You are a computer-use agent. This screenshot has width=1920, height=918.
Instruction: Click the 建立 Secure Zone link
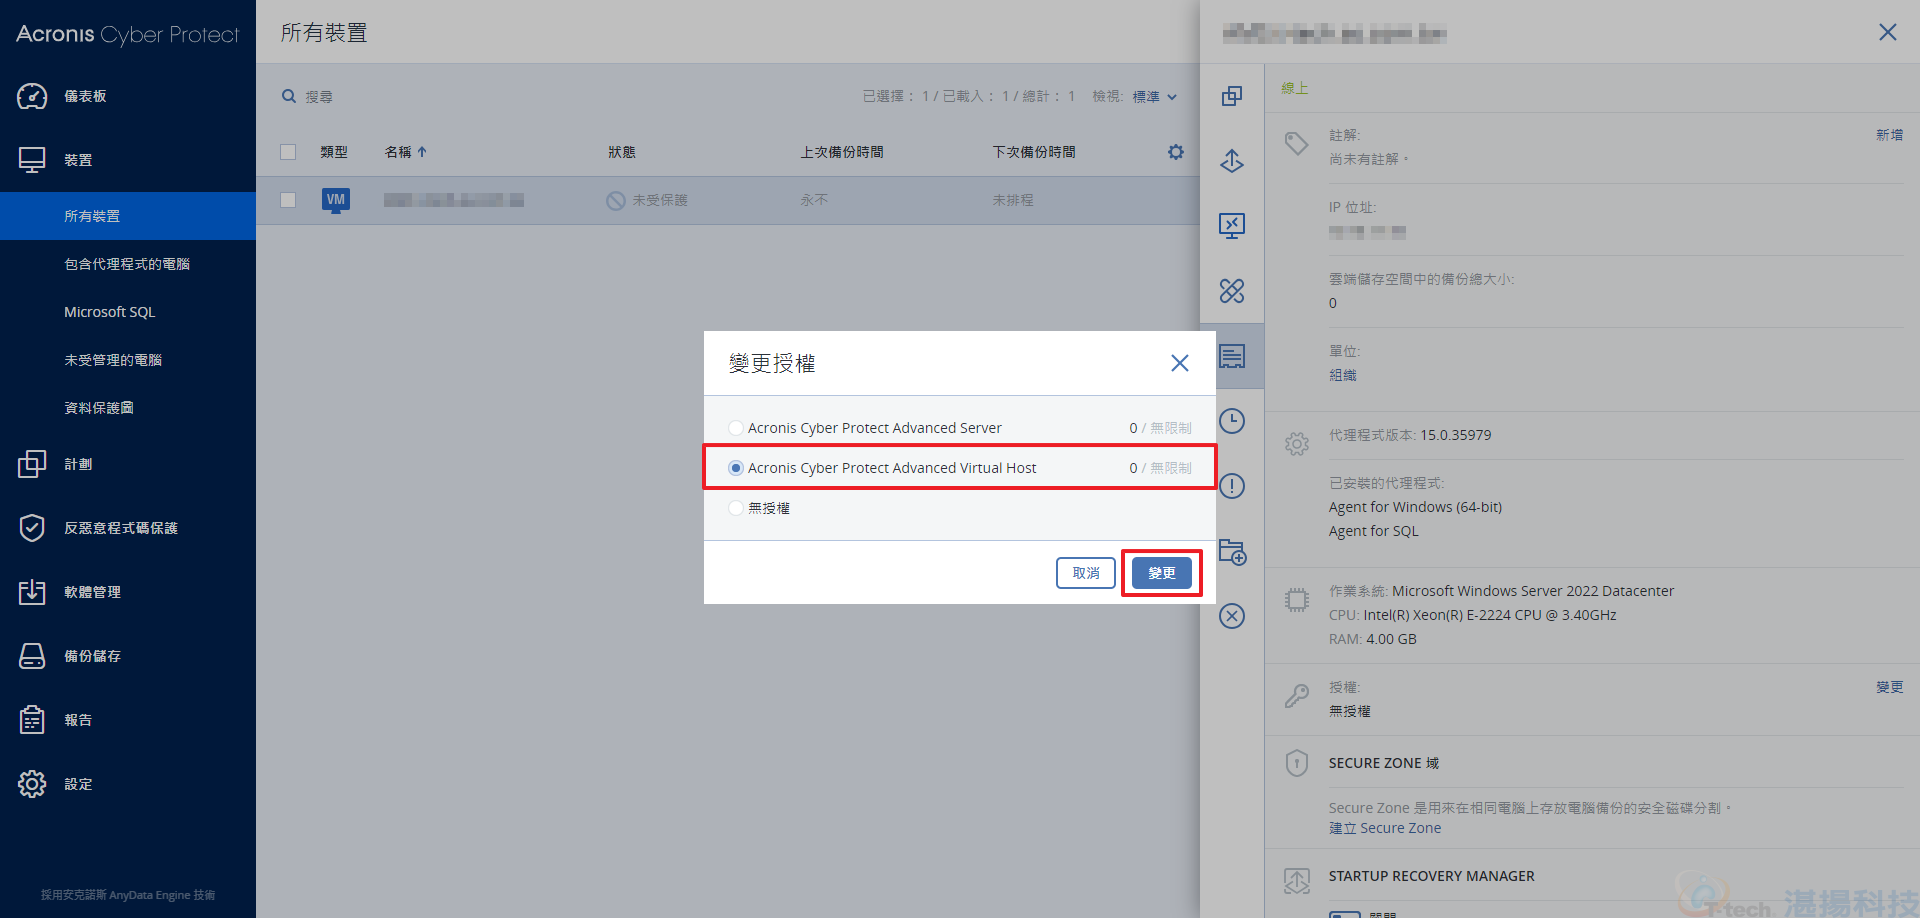1385,828
